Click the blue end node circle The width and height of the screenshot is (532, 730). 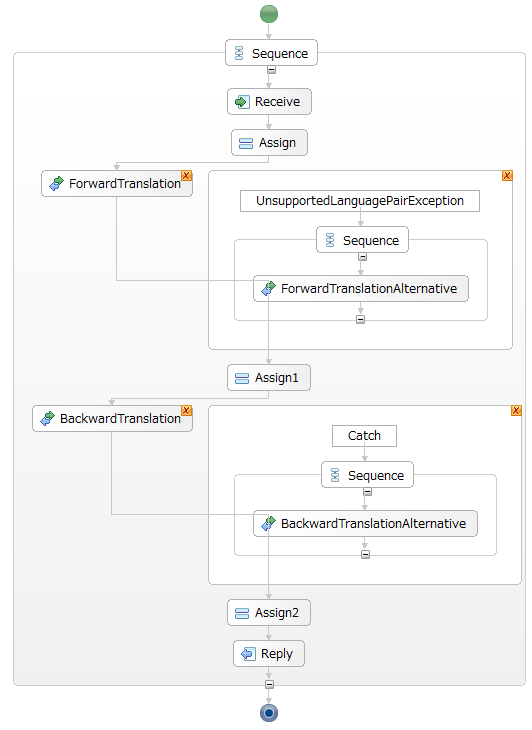click(269, 713)
